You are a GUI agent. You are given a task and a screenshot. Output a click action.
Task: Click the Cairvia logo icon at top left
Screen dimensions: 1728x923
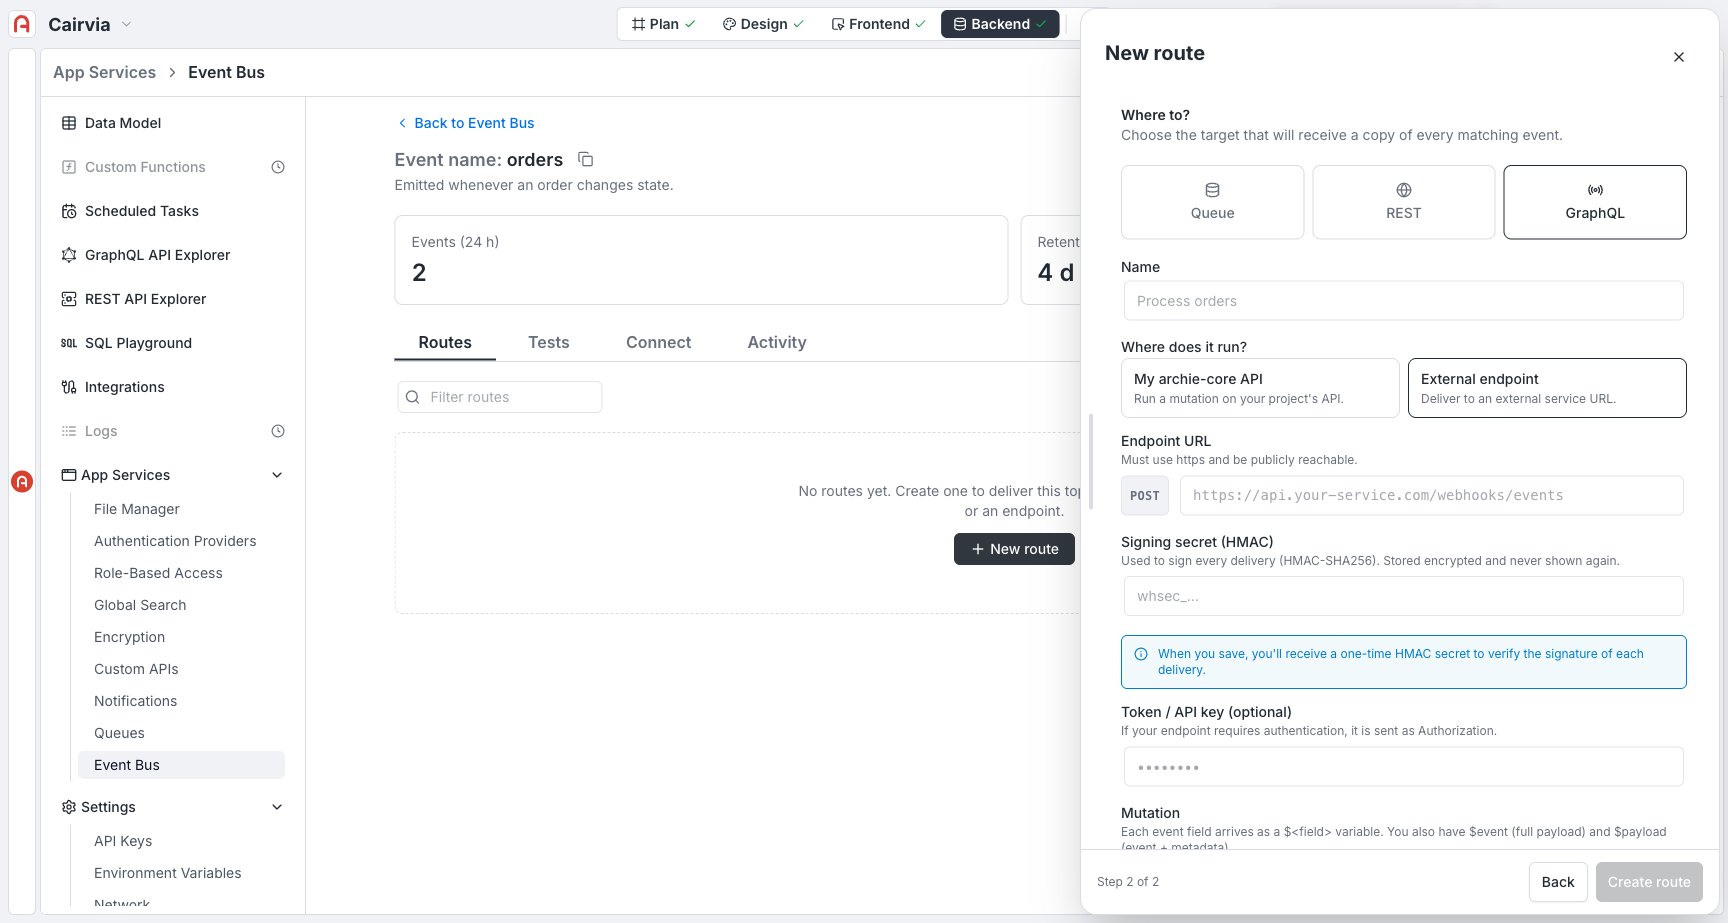tap(22, 24)
